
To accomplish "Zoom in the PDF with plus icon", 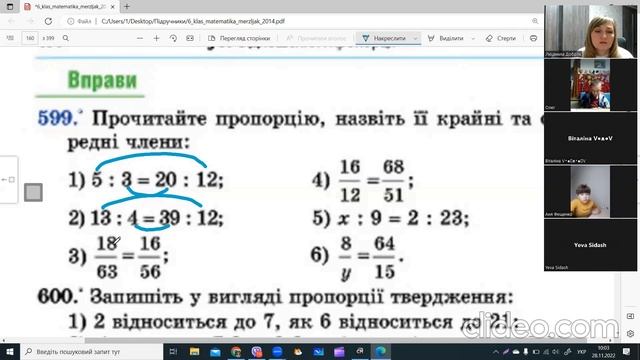I will pos(156,38).
